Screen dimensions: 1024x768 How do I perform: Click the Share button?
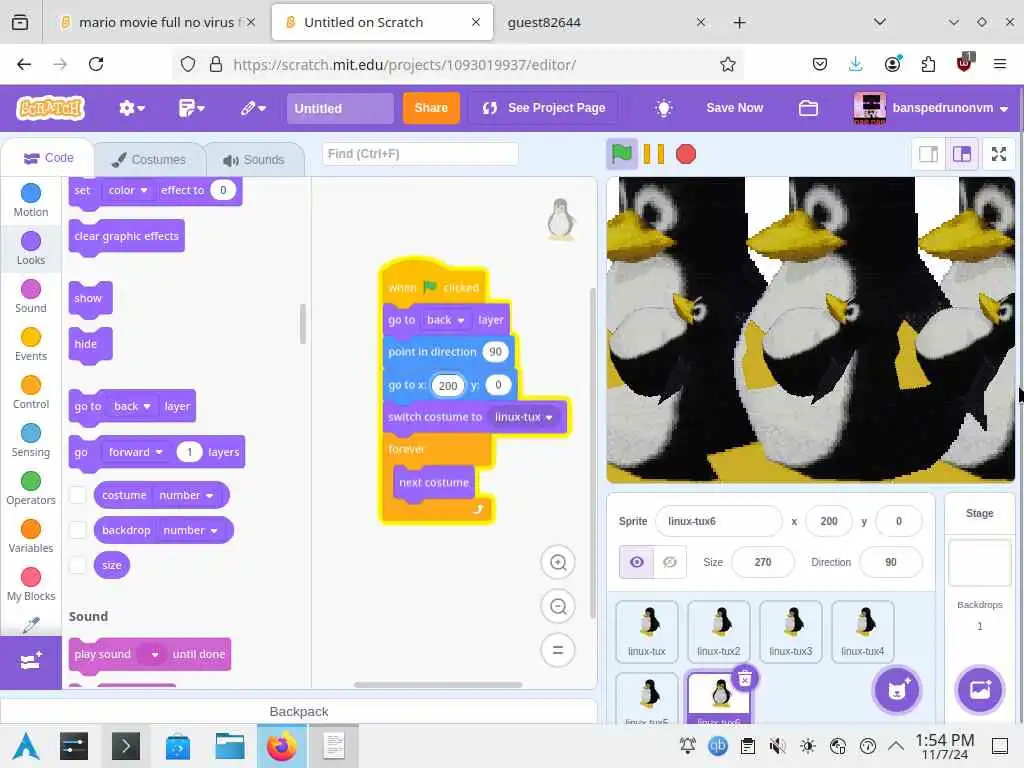[431, 108]
